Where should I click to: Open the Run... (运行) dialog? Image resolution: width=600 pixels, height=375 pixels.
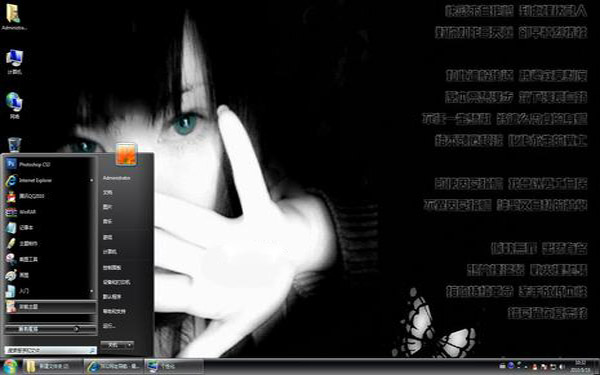(109, 326)
